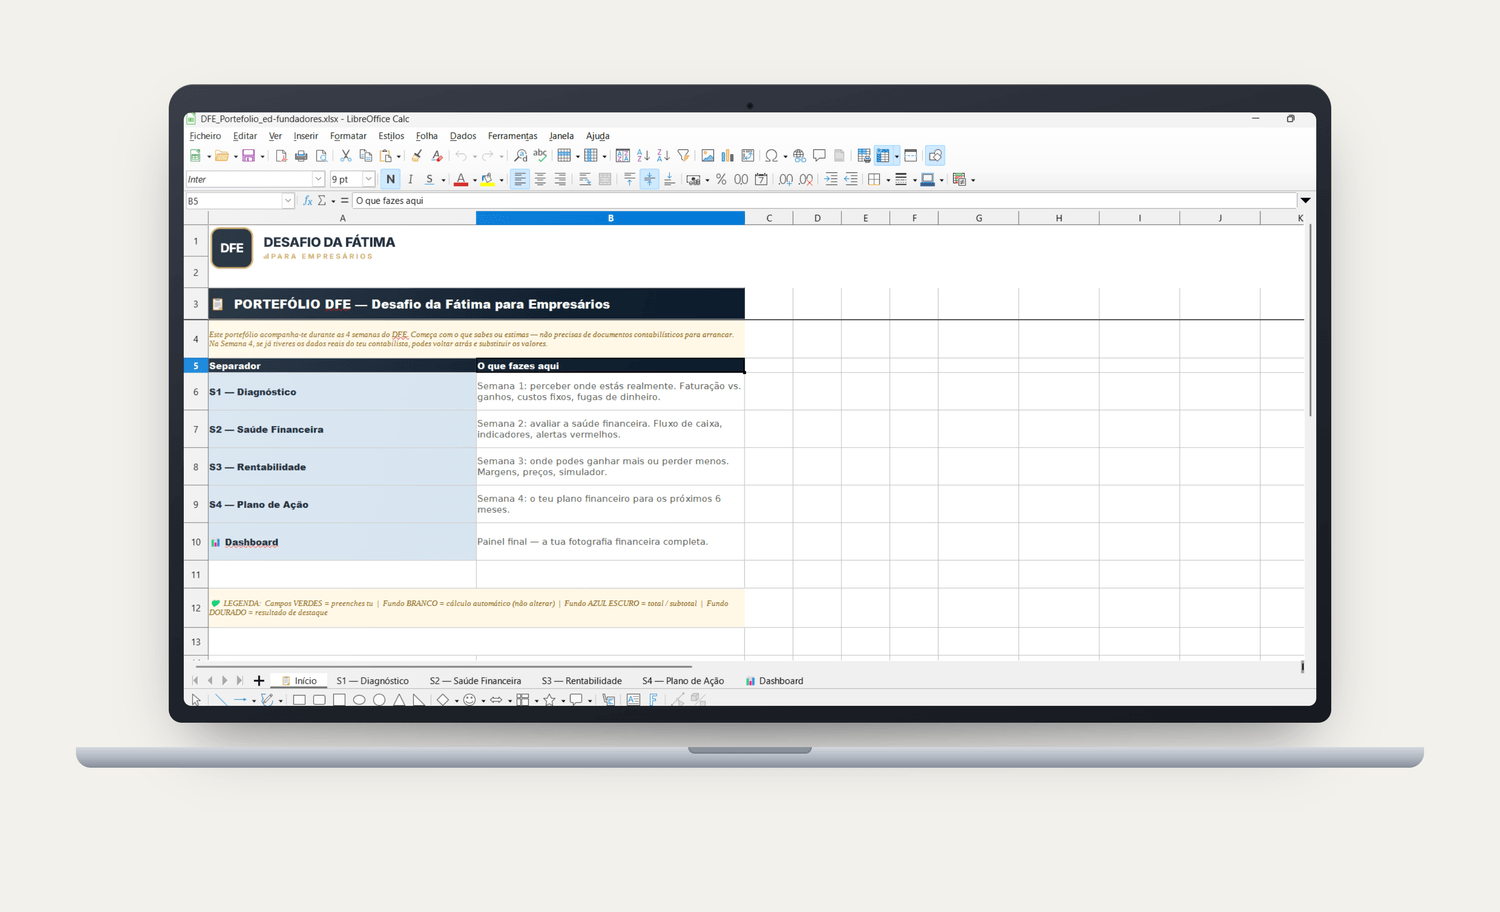
Task: Click the Insert Chart icon
Action: click(x=727, y=156)
